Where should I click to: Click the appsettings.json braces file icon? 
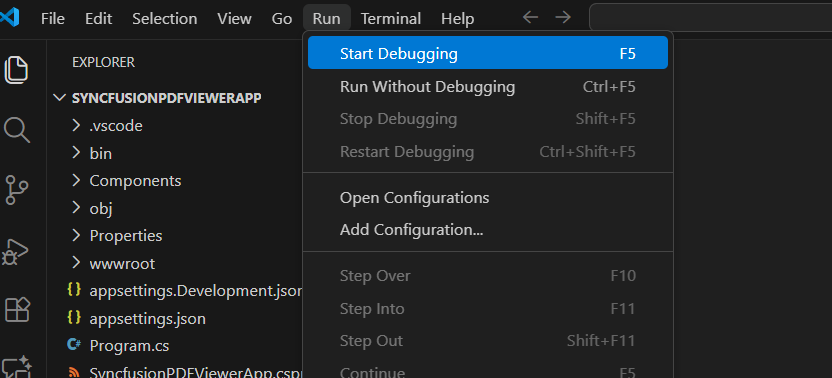click(x=74, y=317)
